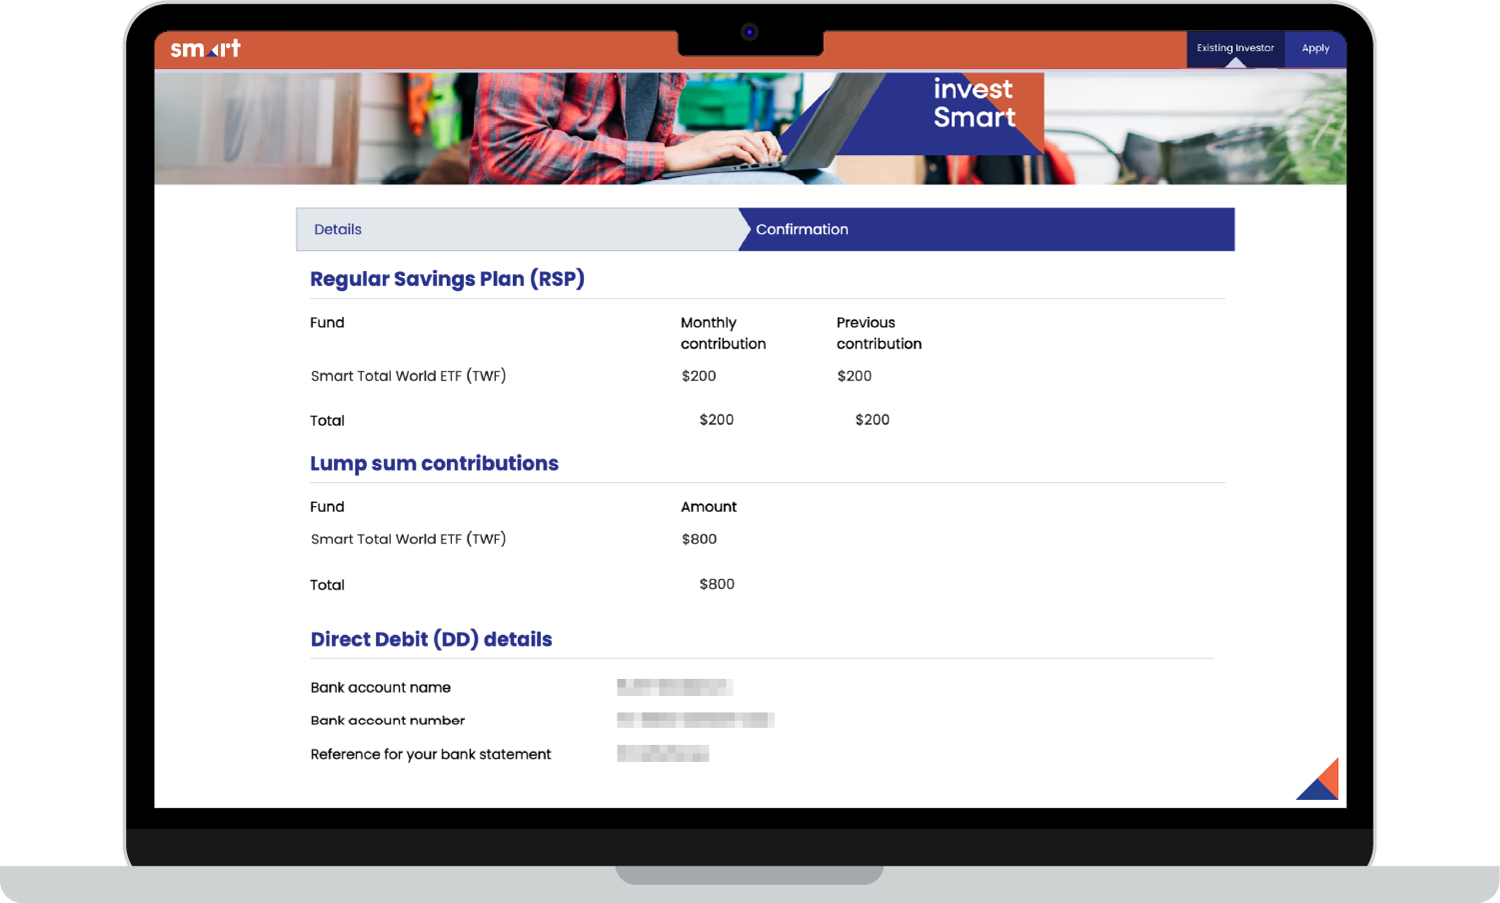Click the Regular Savings Plan (RSP) heading
Viewport: 1500px width, 903px height.
point(447,279)
